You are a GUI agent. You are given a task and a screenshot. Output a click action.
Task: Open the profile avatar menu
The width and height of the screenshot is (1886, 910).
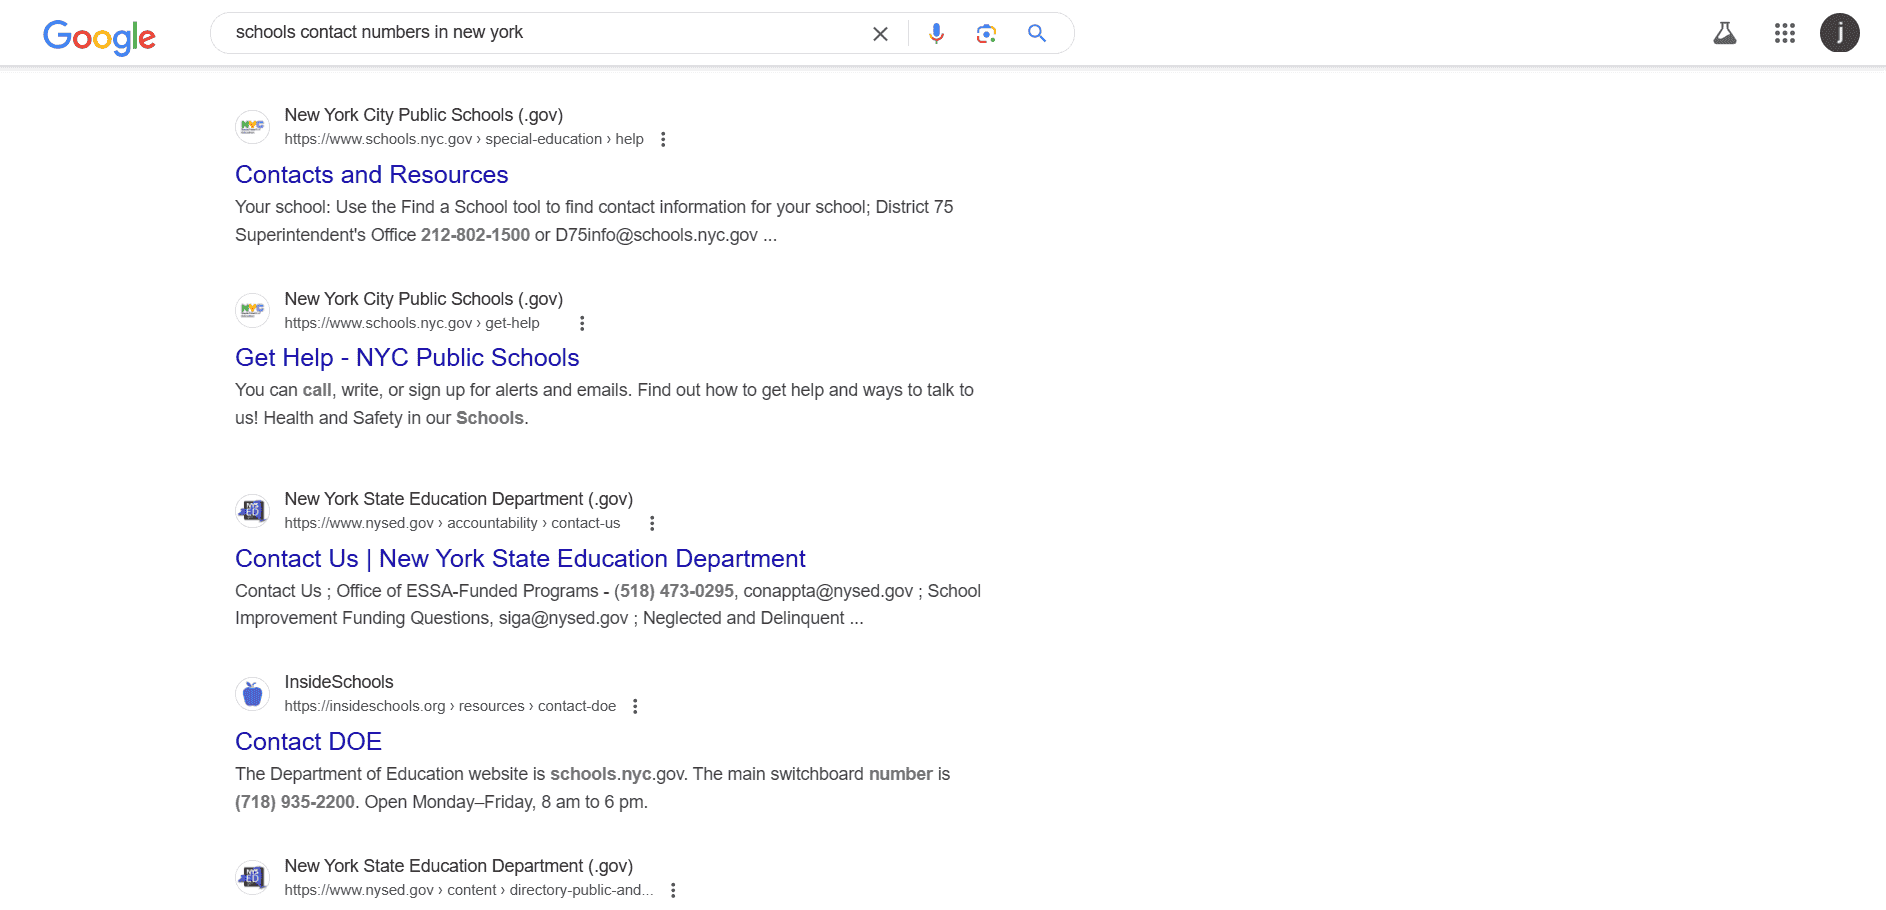1840,33
